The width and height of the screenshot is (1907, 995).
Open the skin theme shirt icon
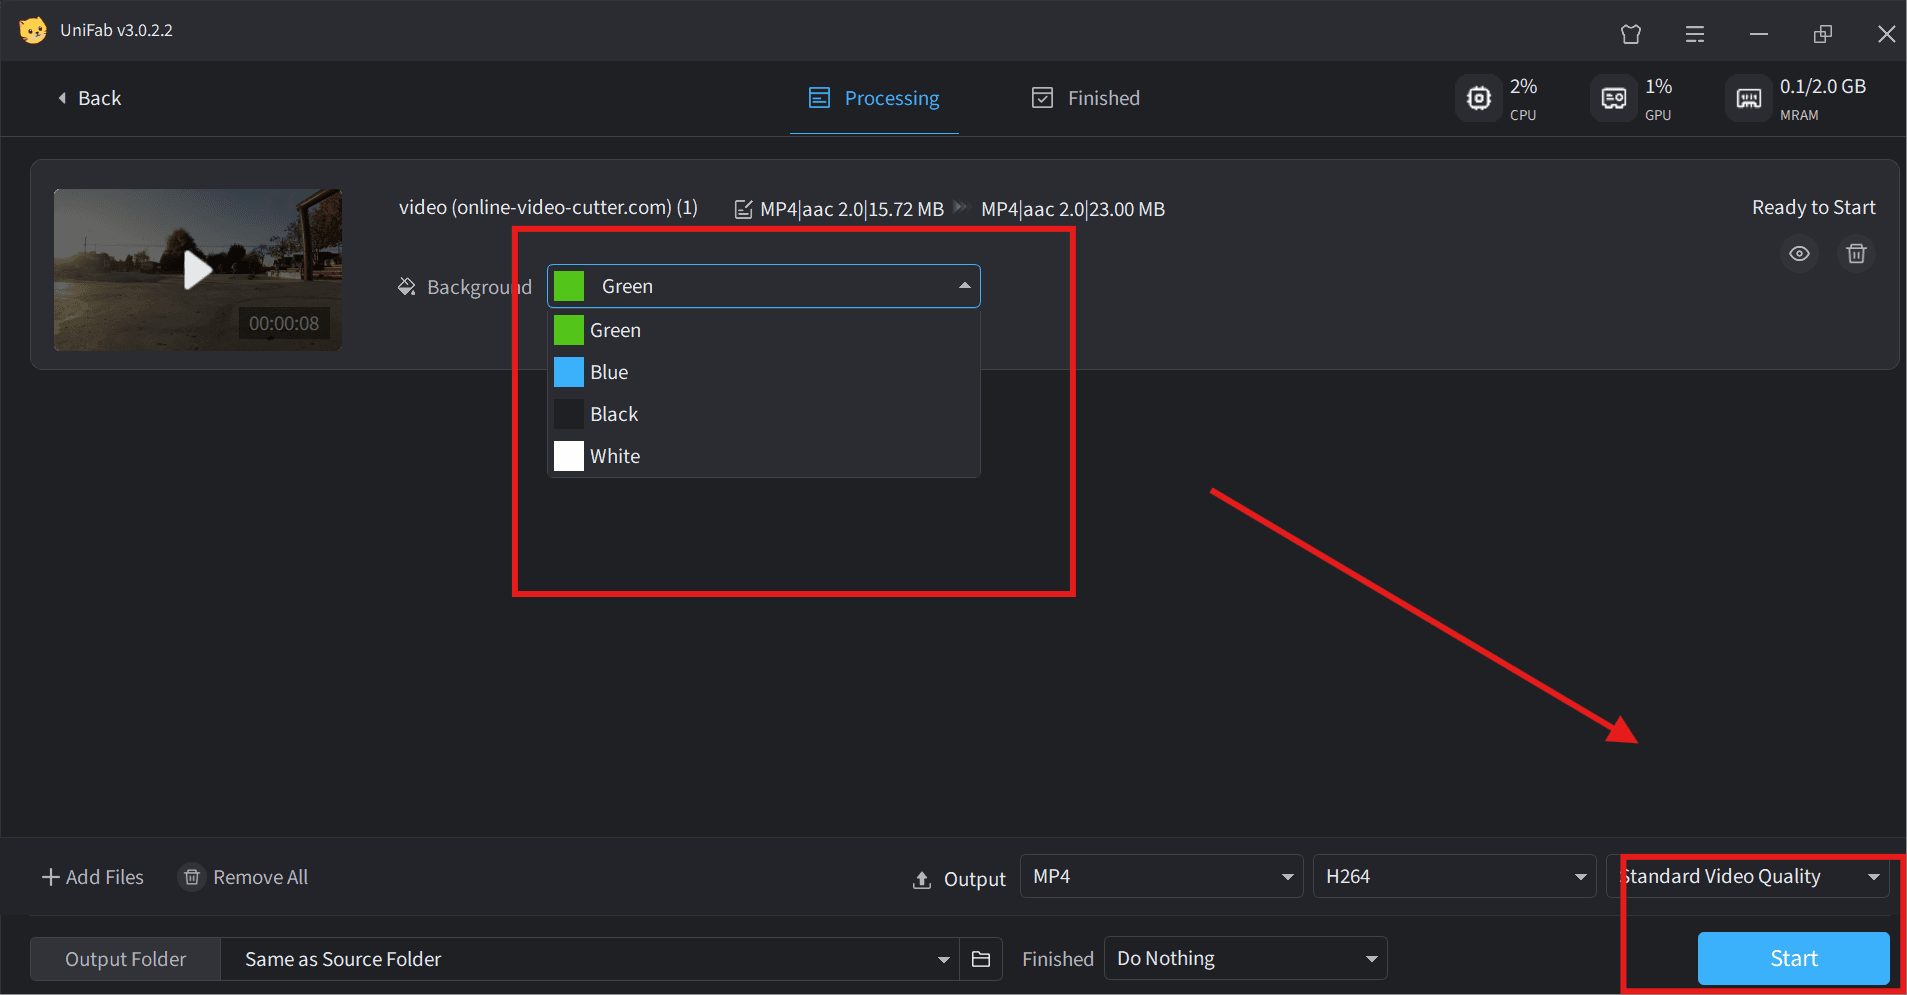pos(1631,34)
